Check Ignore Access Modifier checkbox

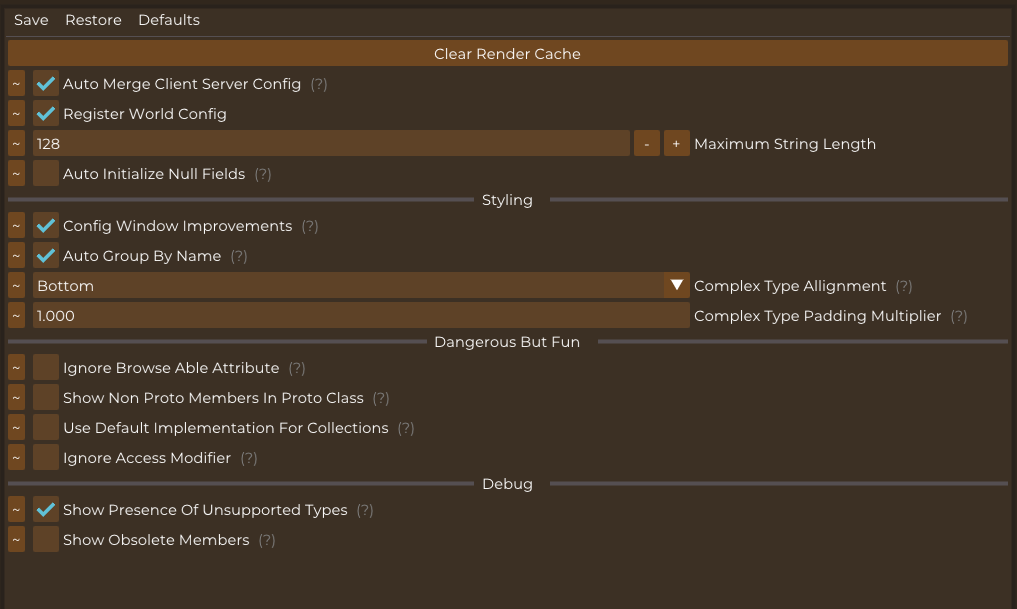(46, 457)
